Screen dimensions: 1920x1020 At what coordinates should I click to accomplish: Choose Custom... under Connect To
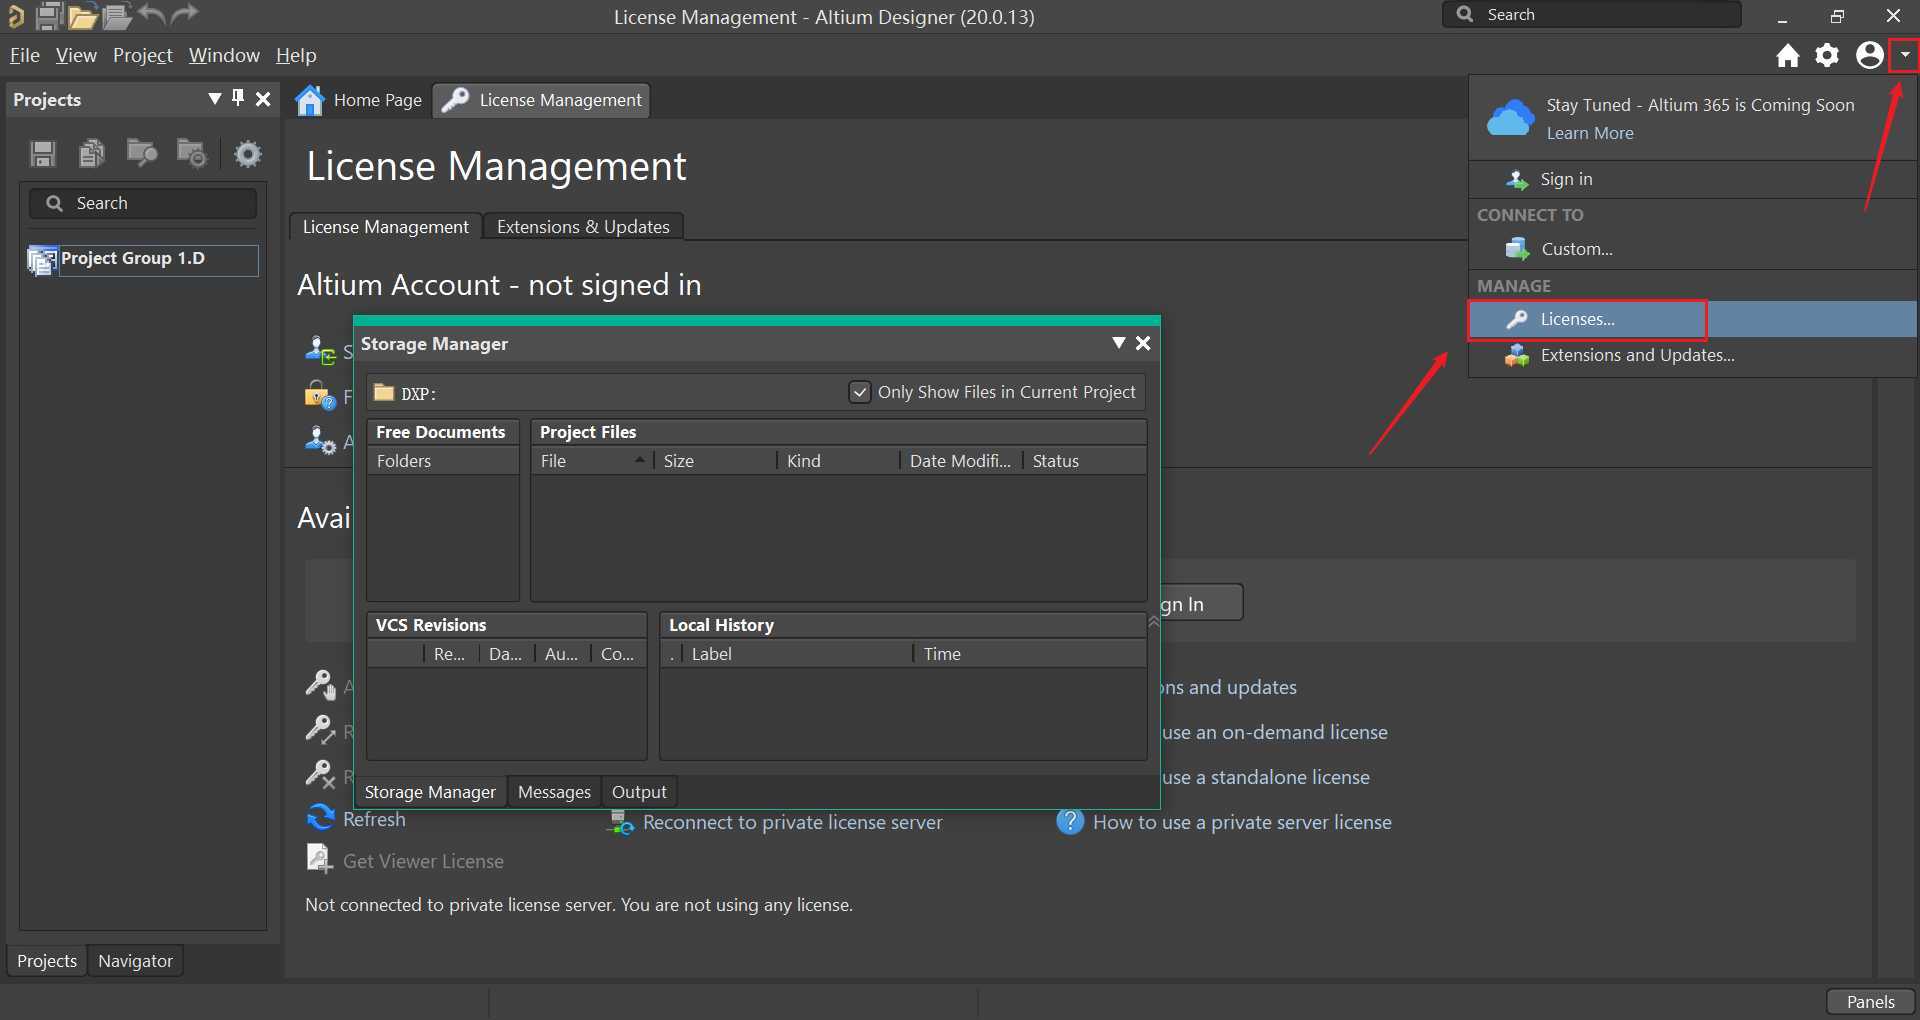tap(1692, 249)
